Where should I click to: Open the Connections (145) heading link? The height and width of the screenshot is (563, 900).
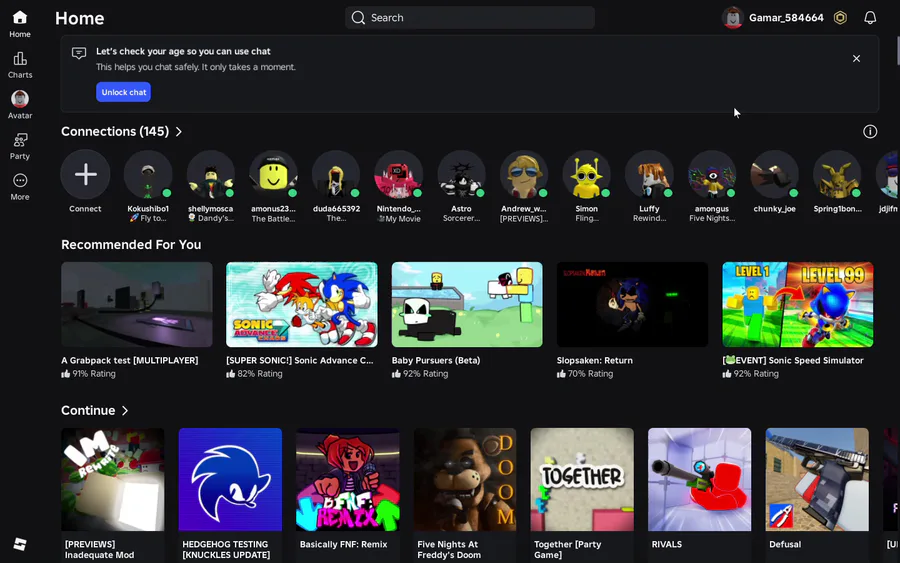point(115,131)
